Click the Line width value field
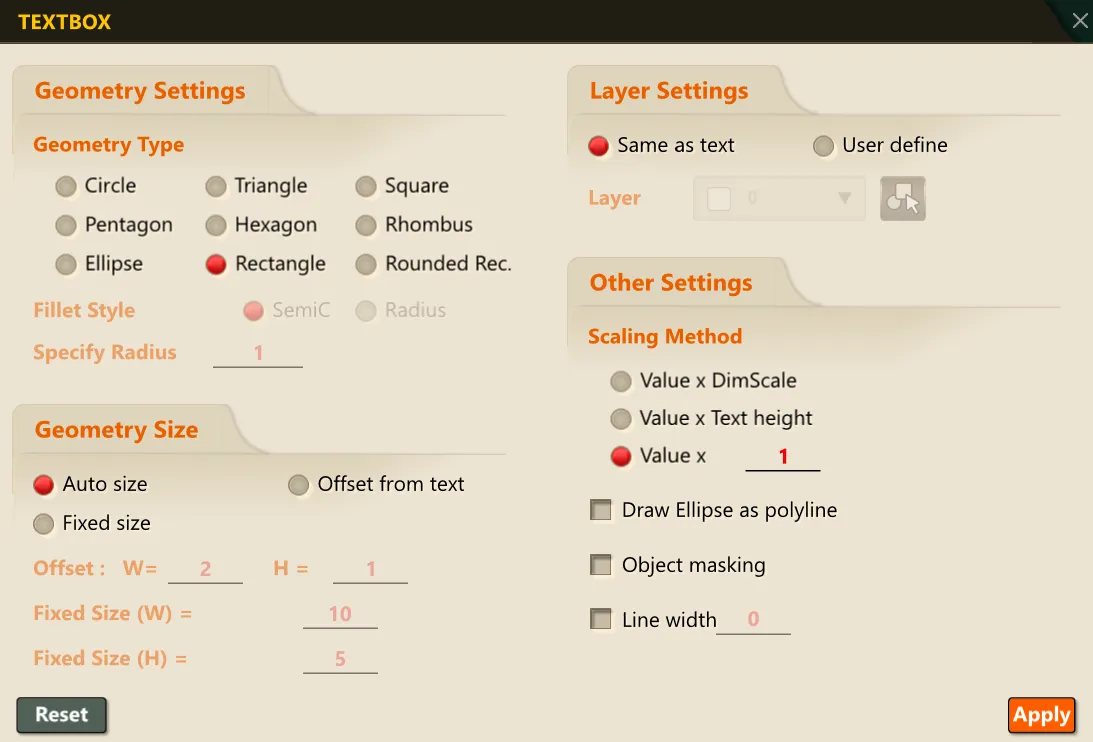Screen dimensions: 1093x742 [x=754, y=620]
